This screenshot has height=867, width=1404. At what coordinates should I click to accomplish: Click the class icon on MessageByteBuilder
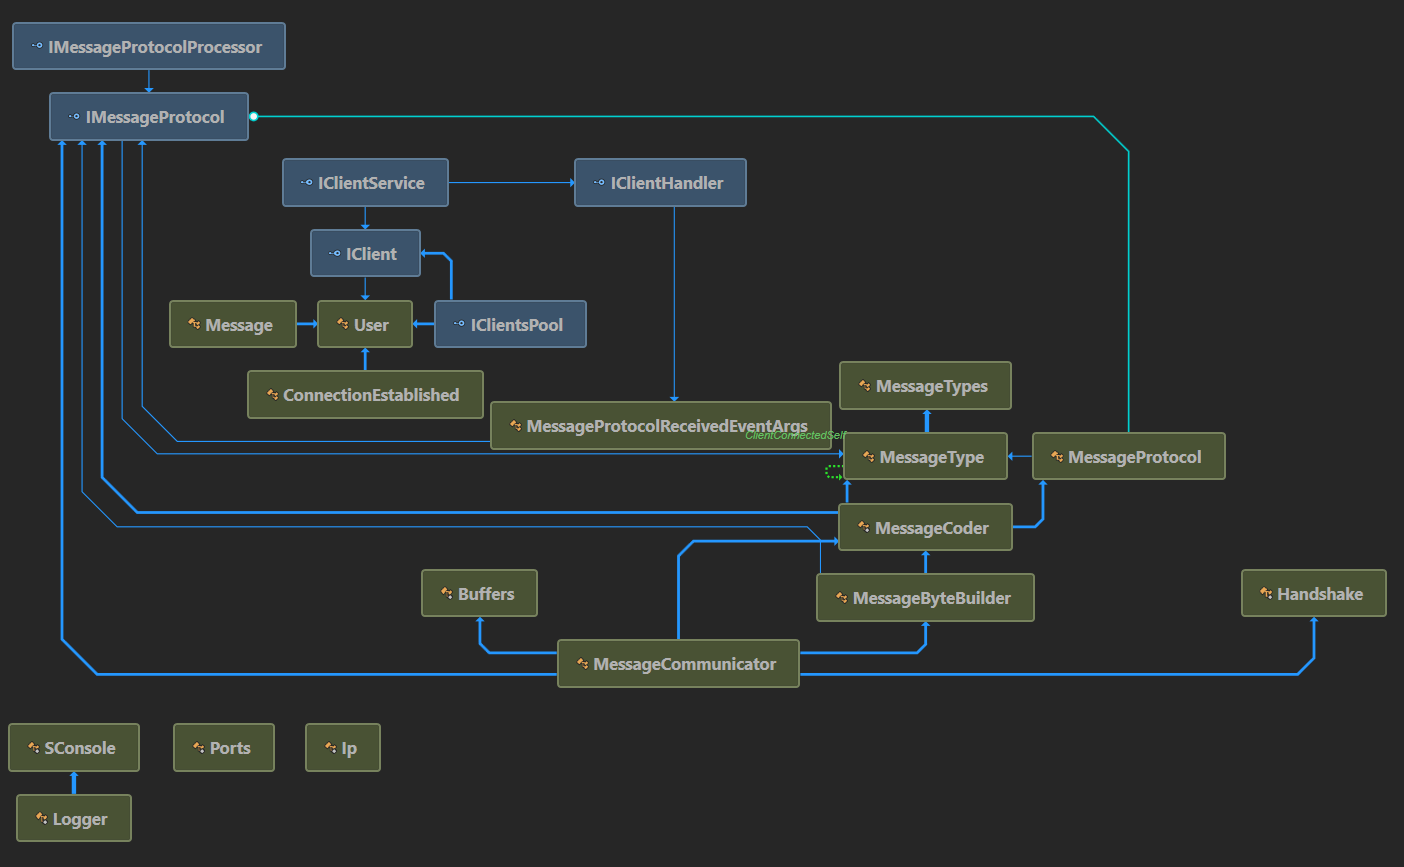[x=841, y=598]
